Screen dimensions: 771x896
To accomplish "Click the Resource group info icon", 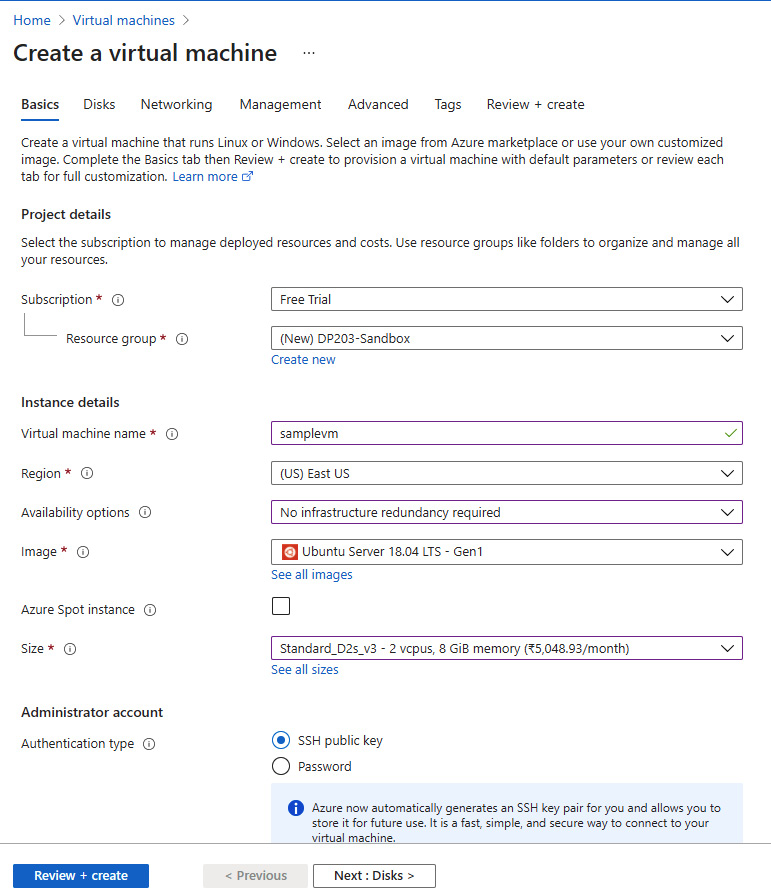I will (x=182, y=339).
